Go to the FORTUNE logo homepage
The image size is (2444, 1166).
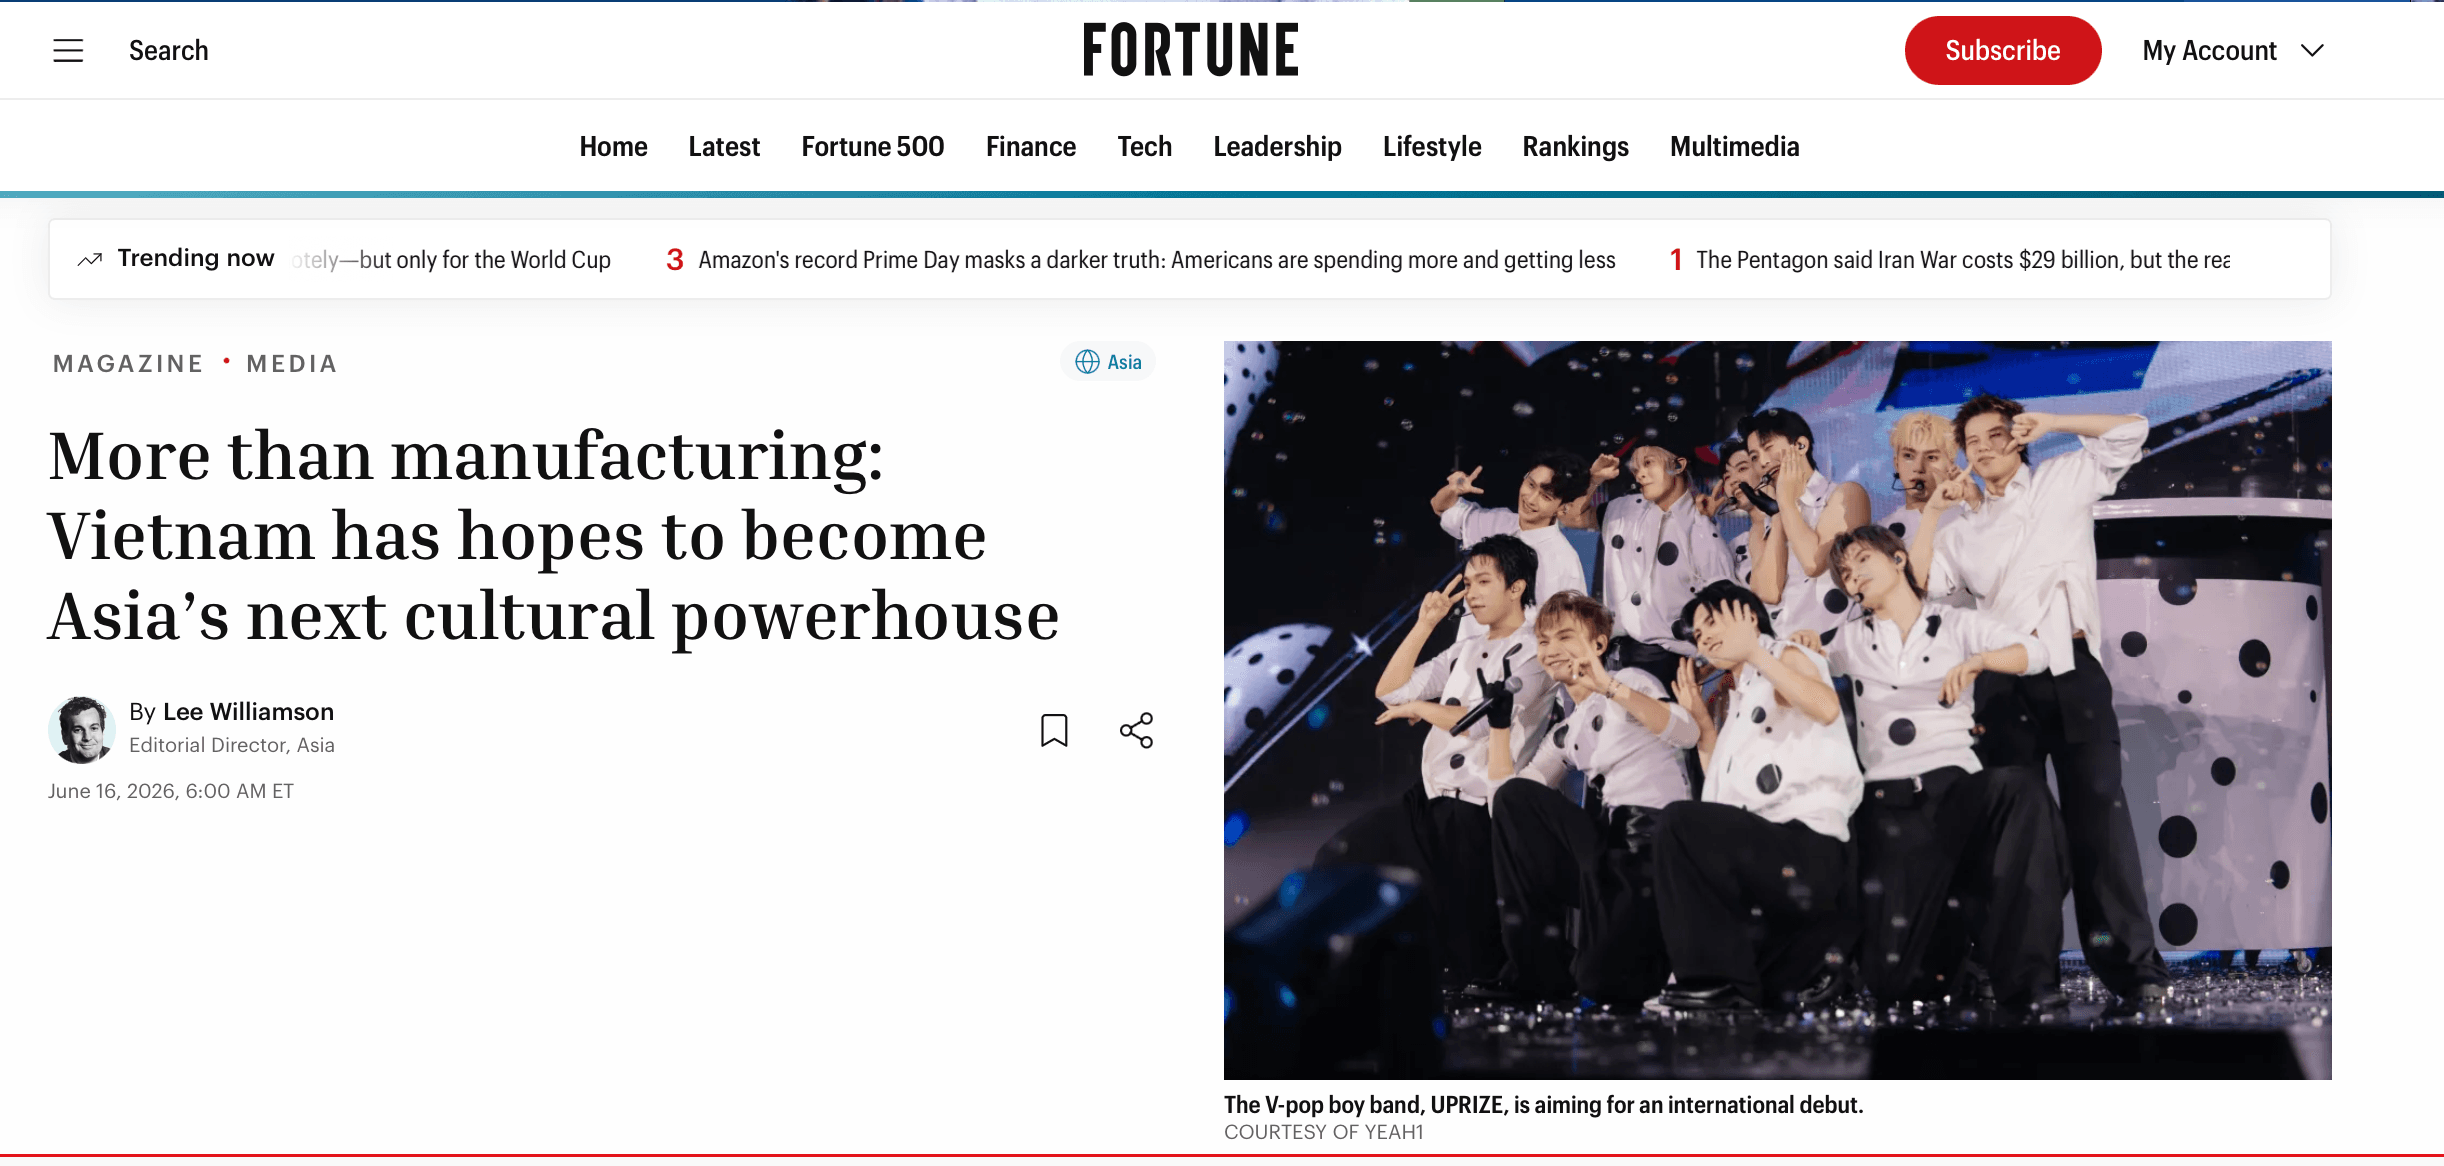click(x=1190, y=50)
